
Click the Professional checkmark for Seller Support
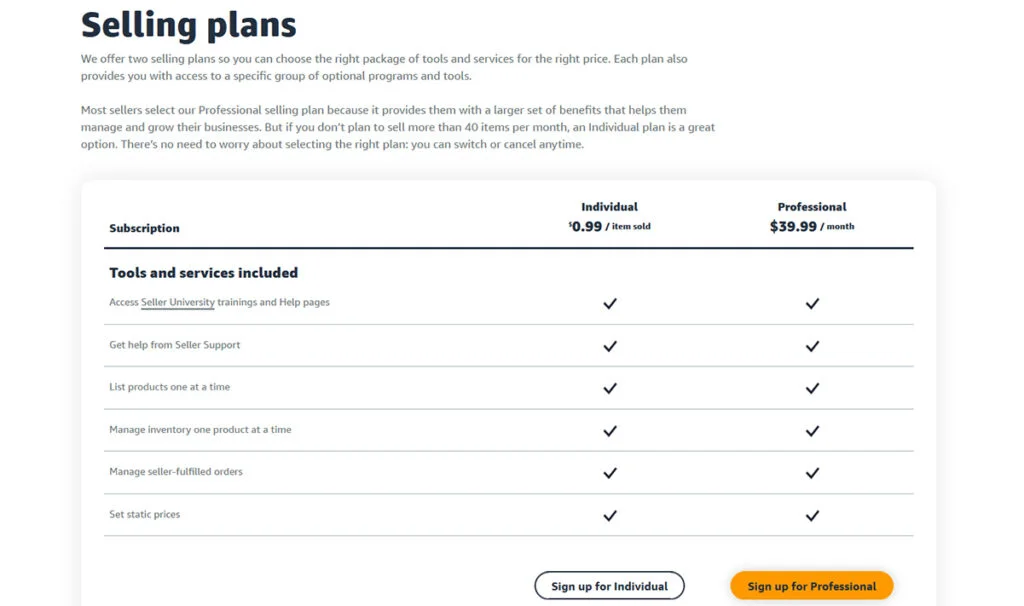[812, 346]
